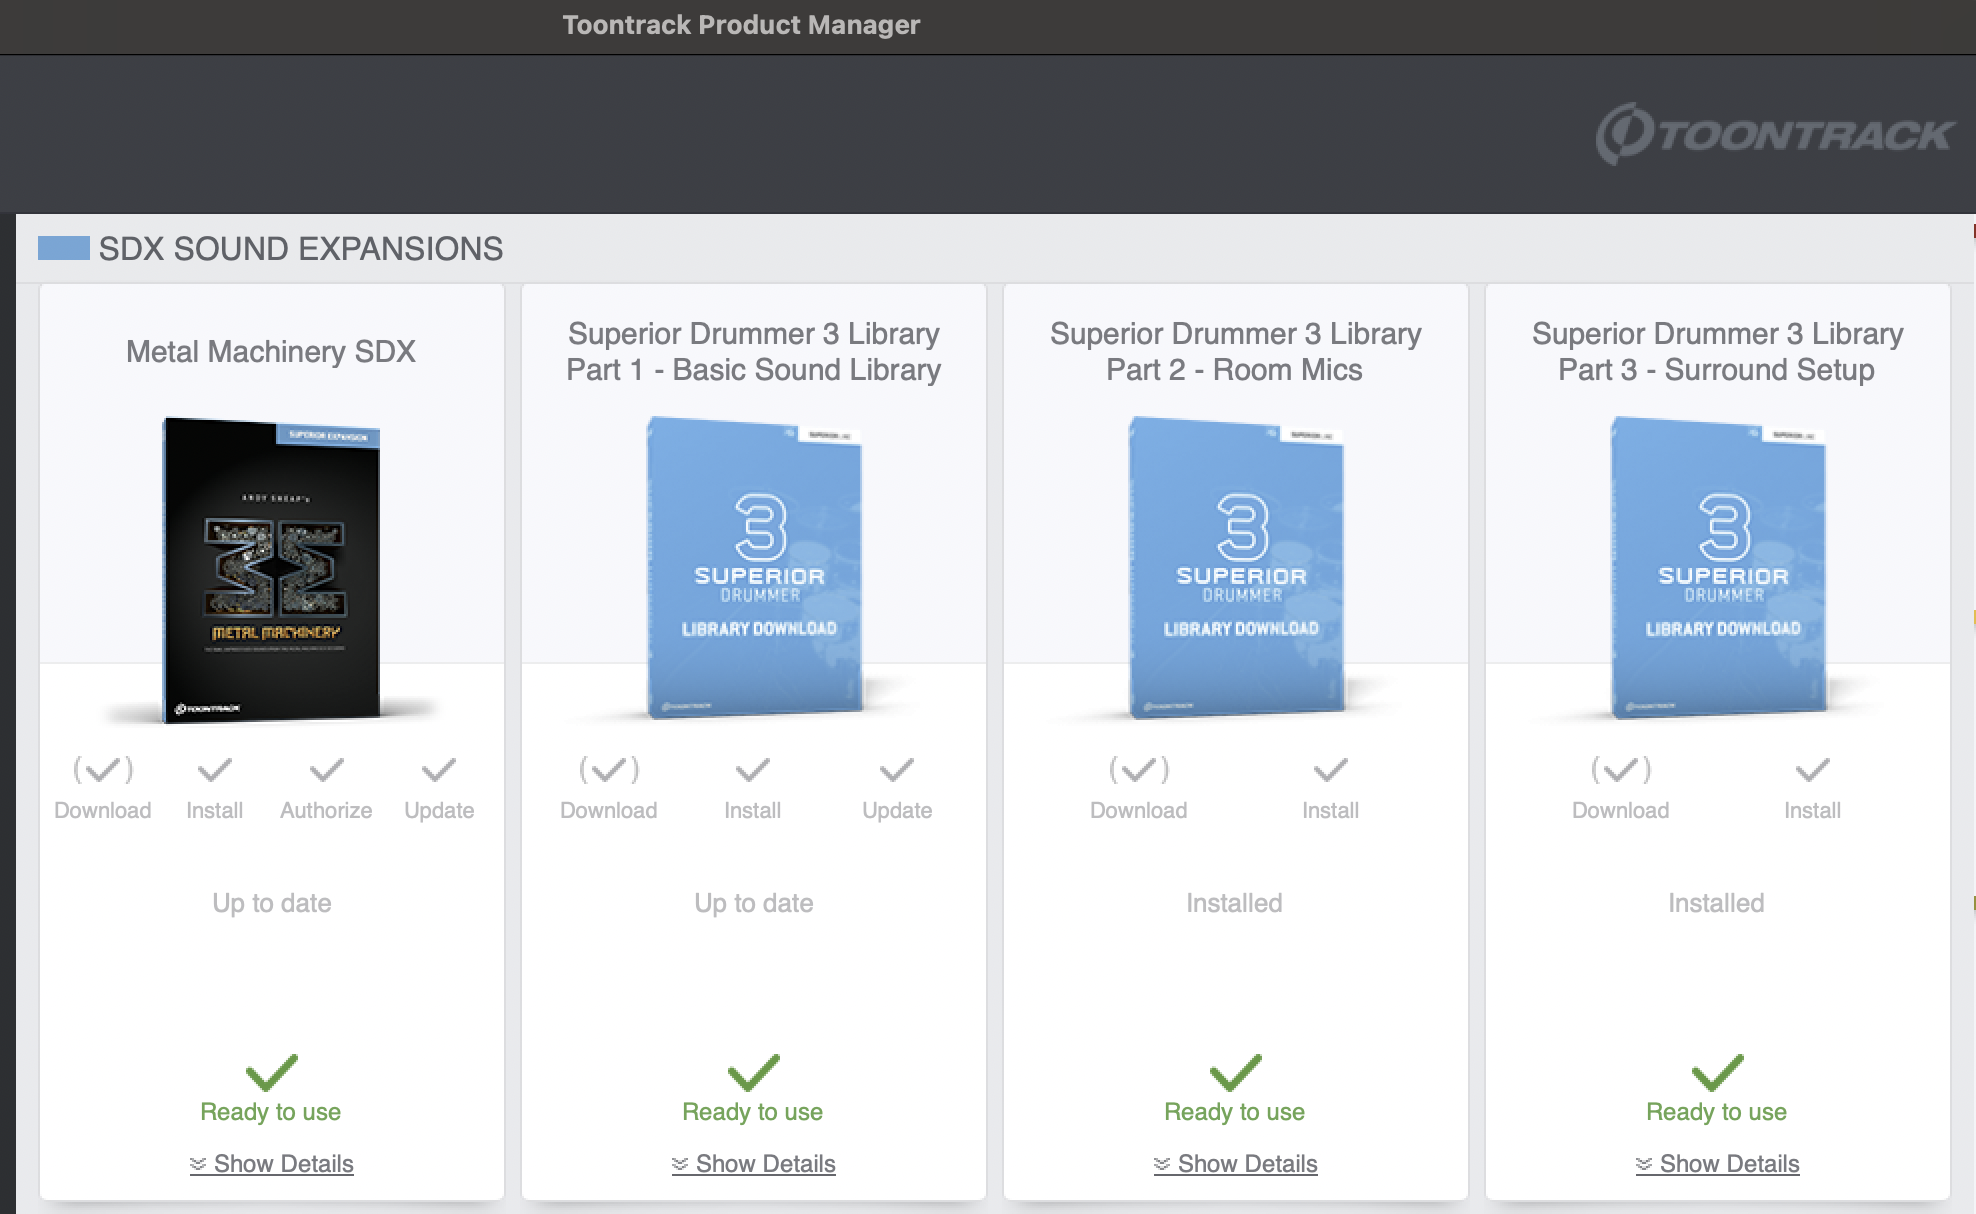Image resolution: width=1976 pixels, height=1214 pixels.
Task: Click Download checkmark icon for Metal Machinery SDX
Action: click(103, 770)
